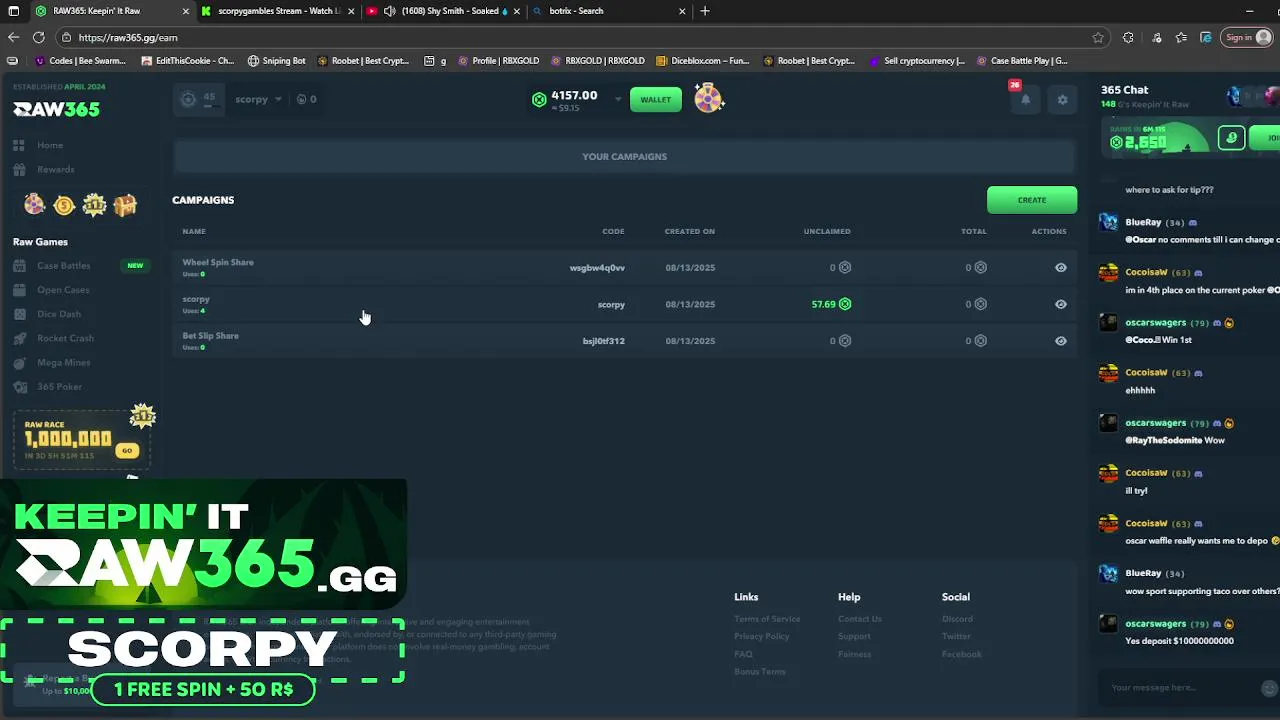Click the browser back arrow
The image size is (1280, 720).
click(x=13, y=37)
